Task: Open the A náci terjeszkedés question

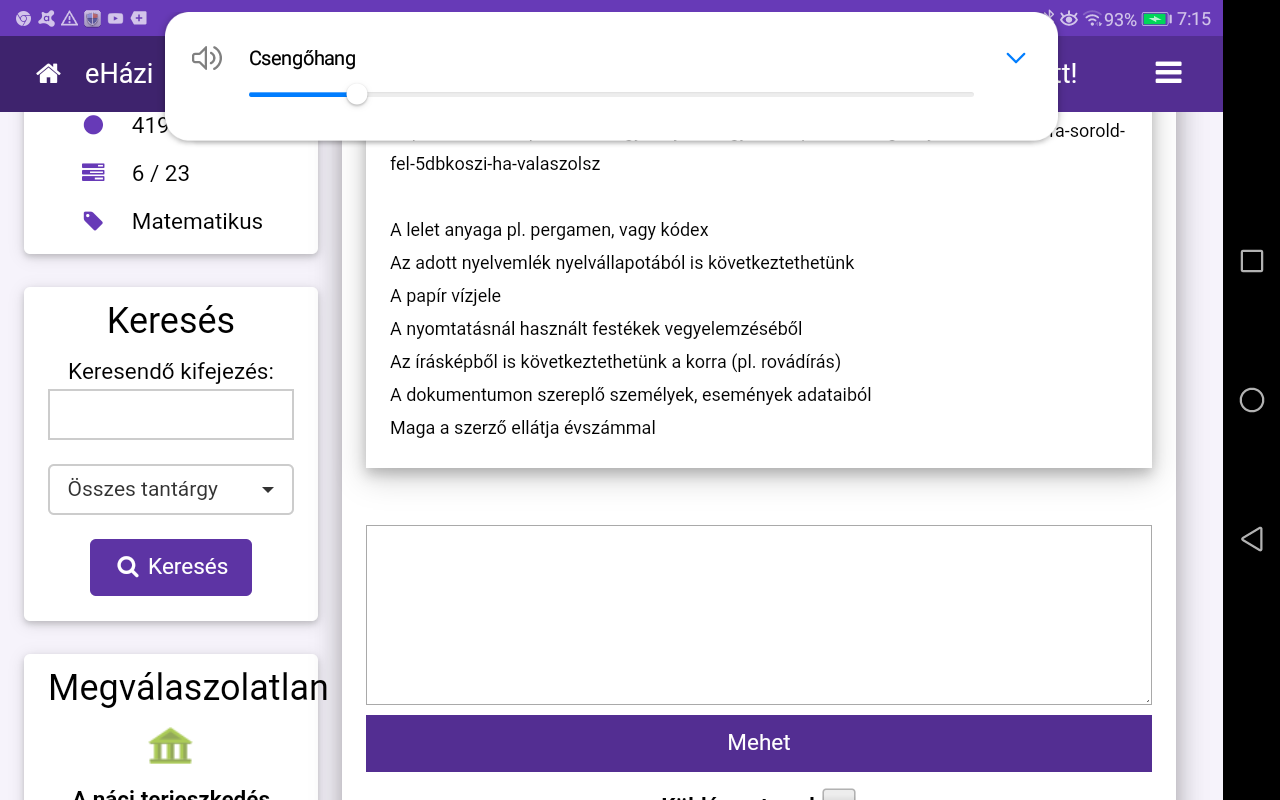Action: click(171, 794)
